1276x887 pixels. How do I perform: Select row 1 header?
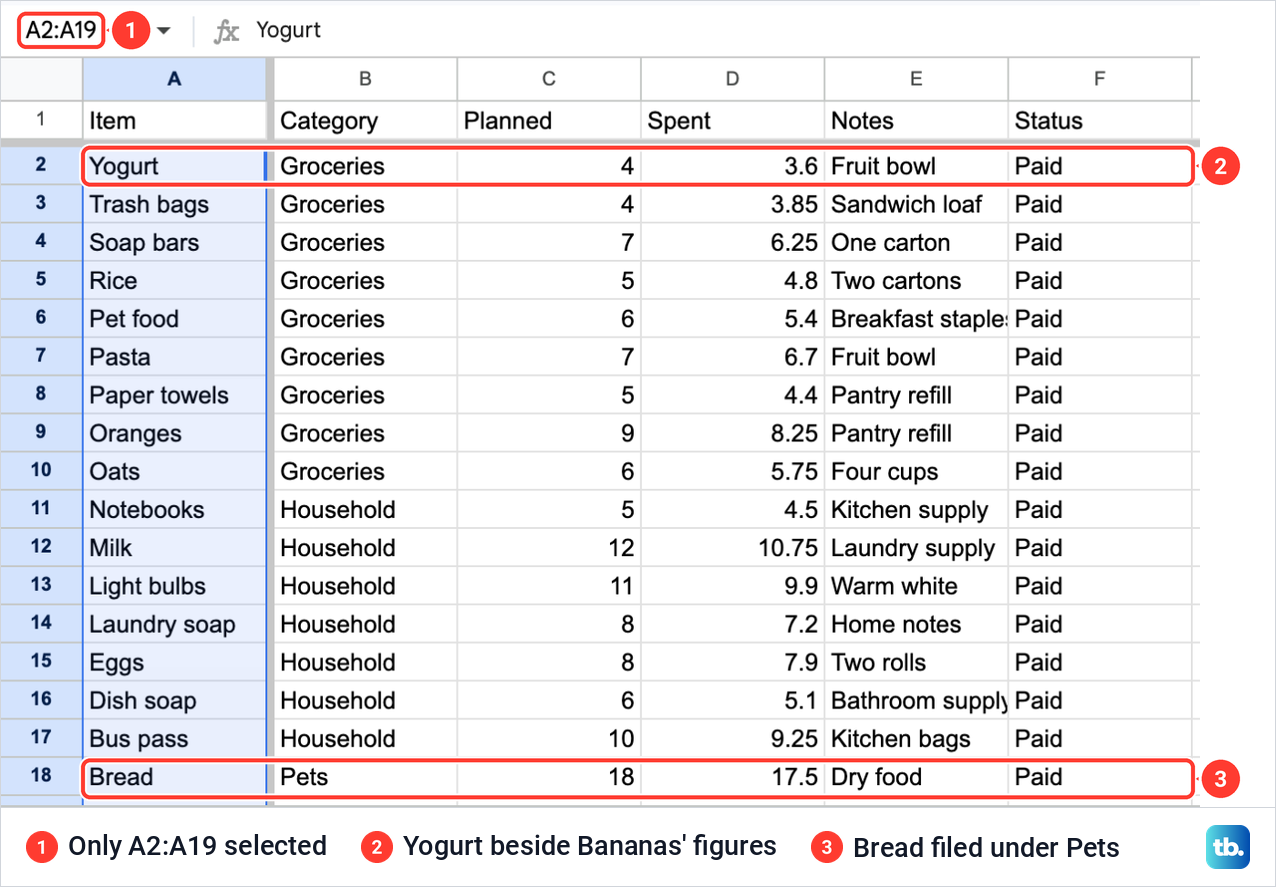pyautogui.click(x=41, y=120)
